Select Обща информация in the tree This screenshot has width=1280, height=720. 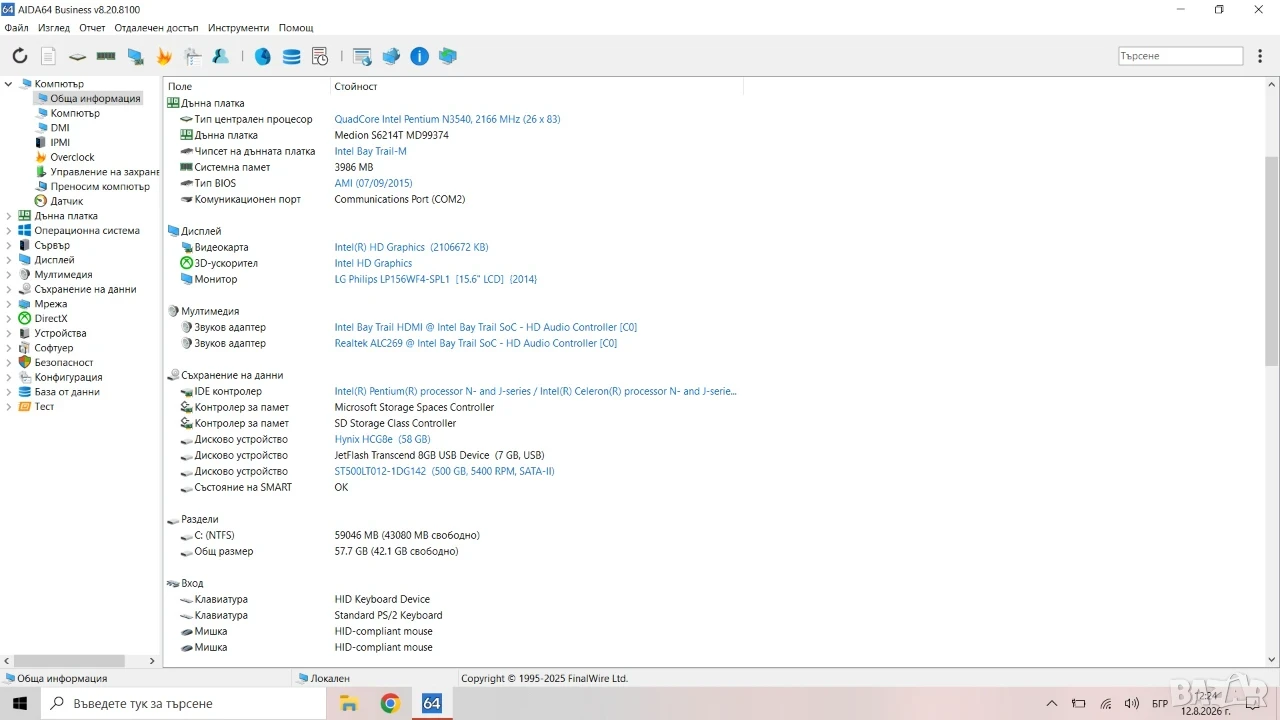(x=95, y=99)
